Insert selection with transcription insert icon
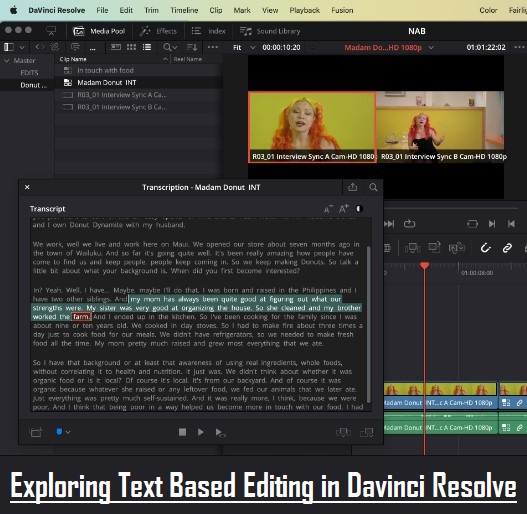 point(343,432)
